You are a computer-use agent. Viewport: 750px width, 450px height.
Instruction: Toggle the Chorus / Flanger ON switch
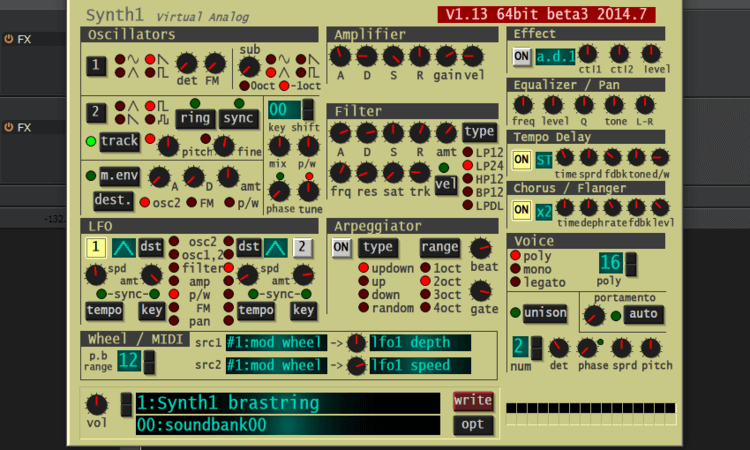click(x=521, y=210)
